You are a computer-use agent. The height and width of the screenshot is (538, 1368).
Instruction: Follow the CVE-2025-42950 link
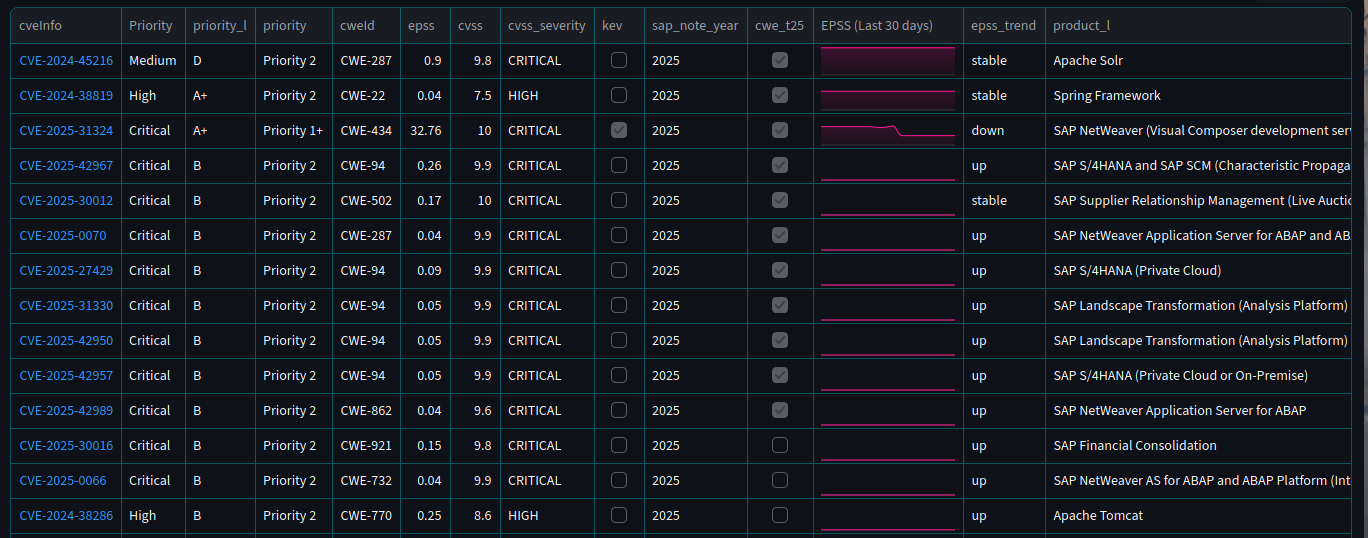pos(66,341)
